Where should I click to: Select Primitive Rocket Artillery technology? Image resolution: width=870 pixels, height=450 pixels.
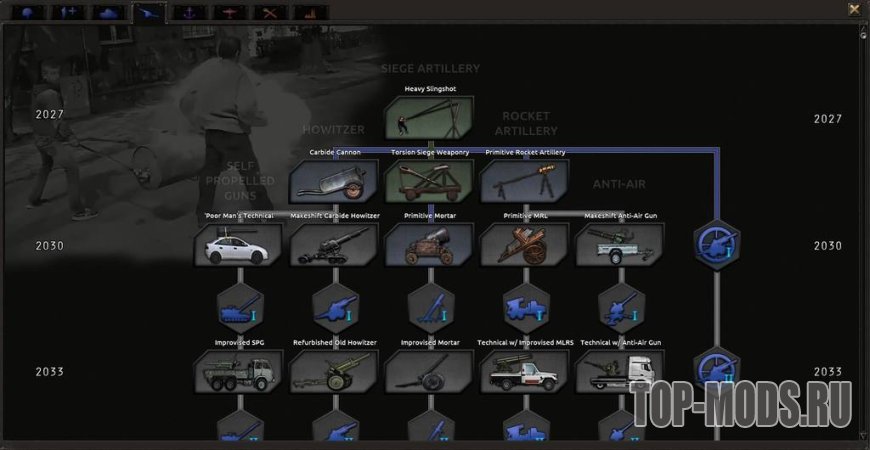point(525,181)
